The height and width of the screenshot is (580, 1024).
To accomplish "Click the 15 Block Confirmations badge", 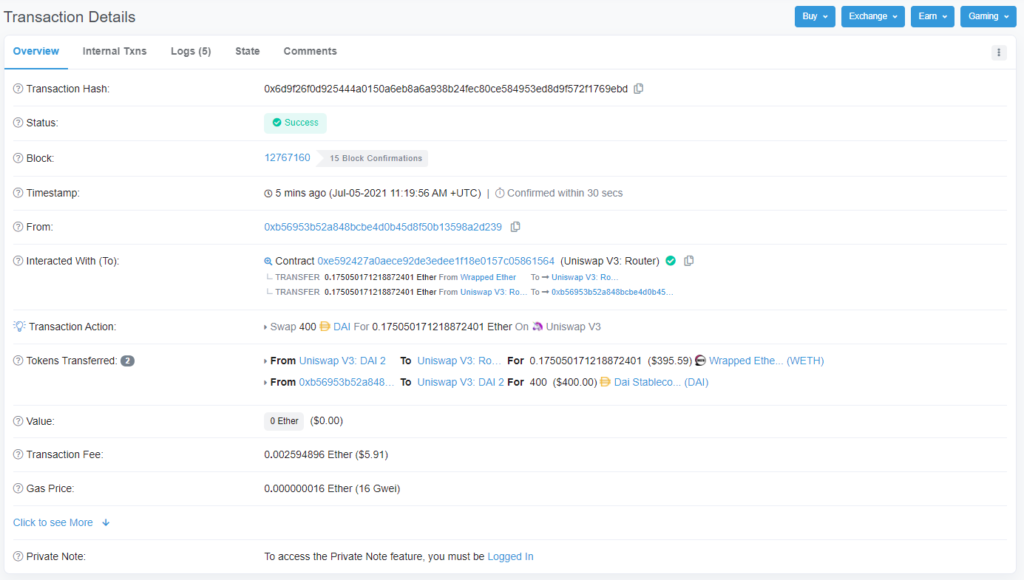I will [x=372, y=158].
